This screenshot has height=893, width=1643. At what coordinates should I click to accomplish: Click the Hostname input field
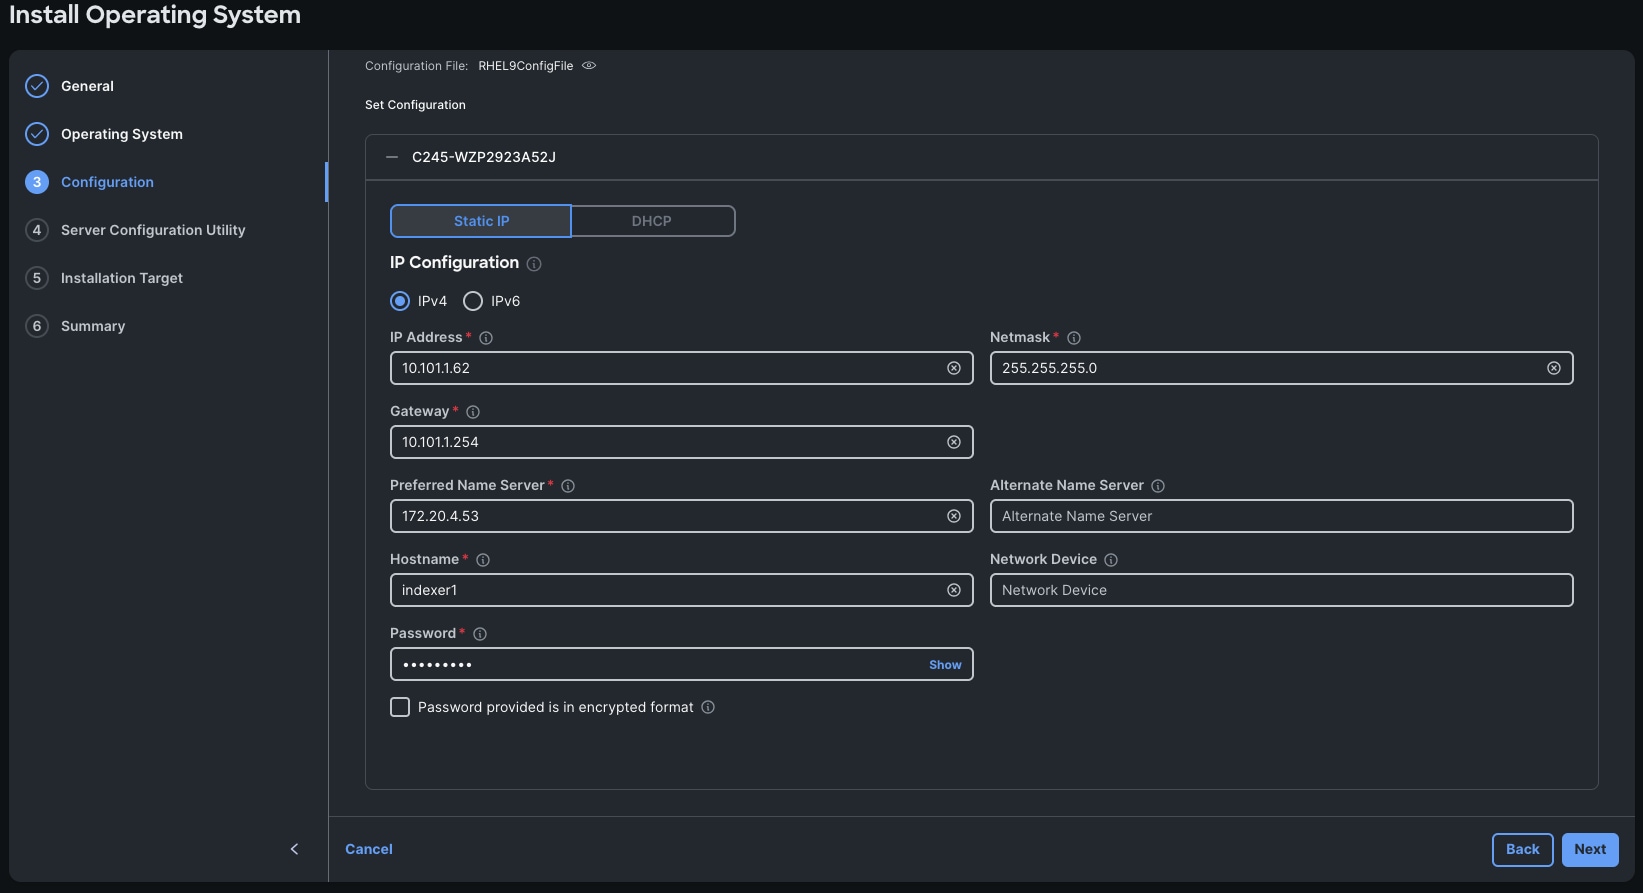(x=681, y=590)
